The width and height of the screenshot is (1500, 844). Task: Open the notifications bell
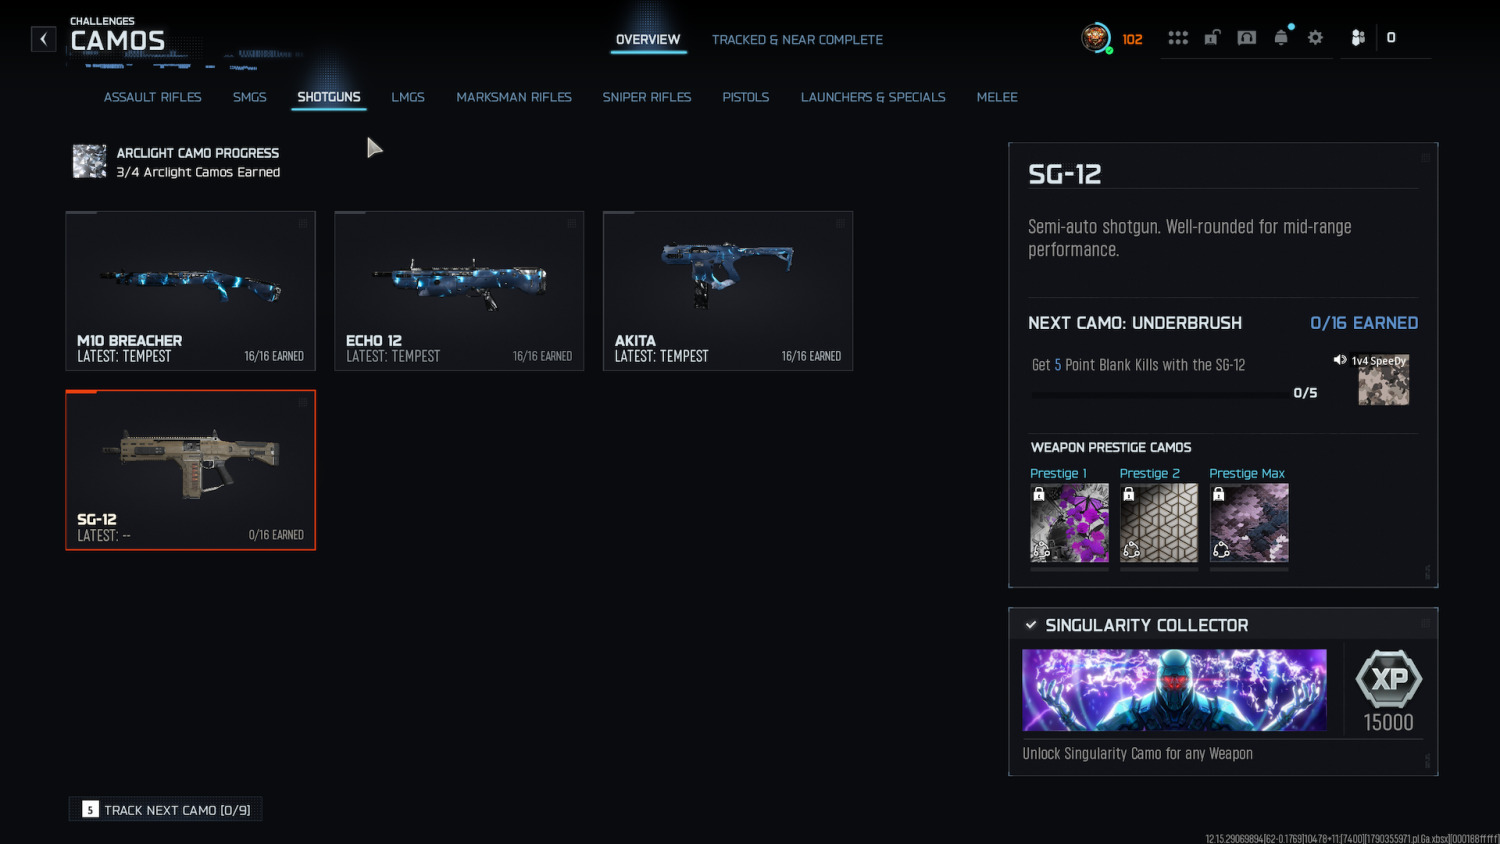[x=1281, y=38]
